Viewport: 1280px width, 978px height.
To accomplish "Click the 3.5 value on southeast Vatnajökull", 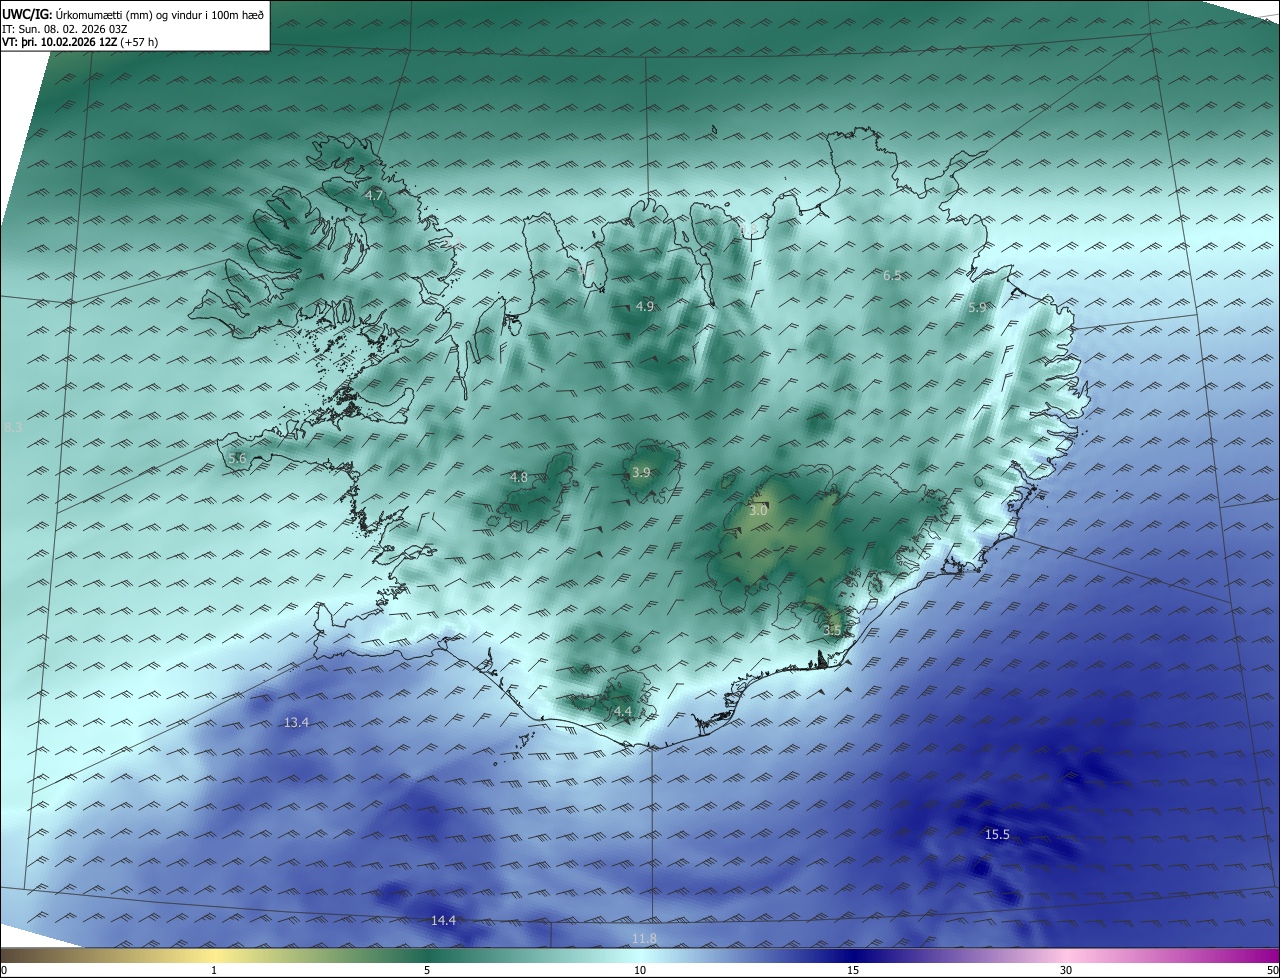I will tap(833, 631).
